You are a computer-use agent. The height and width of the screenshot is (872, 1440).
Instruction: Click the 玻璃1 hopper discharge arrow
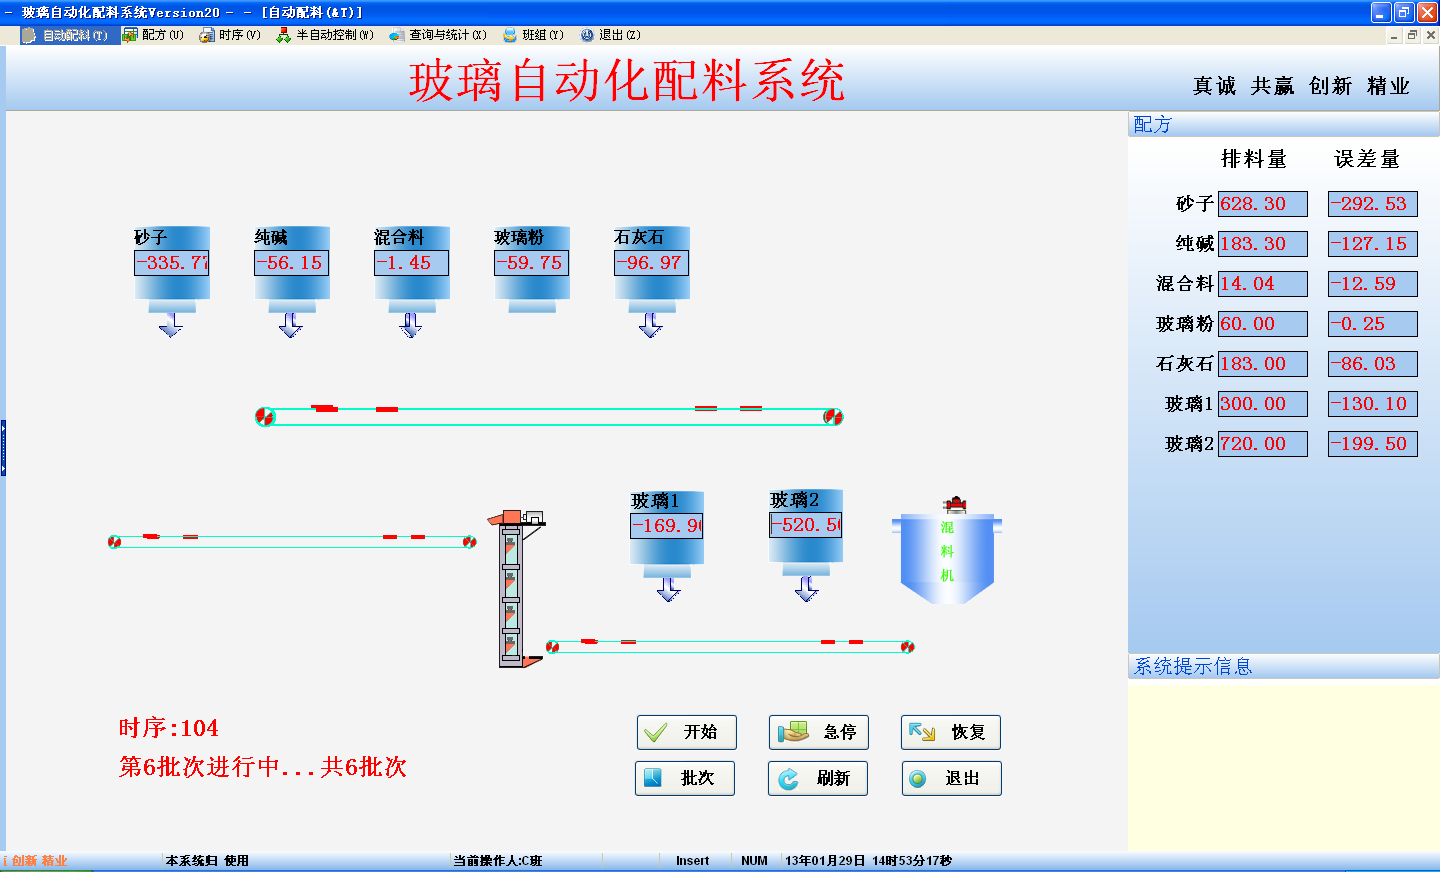tap(668, 589)
